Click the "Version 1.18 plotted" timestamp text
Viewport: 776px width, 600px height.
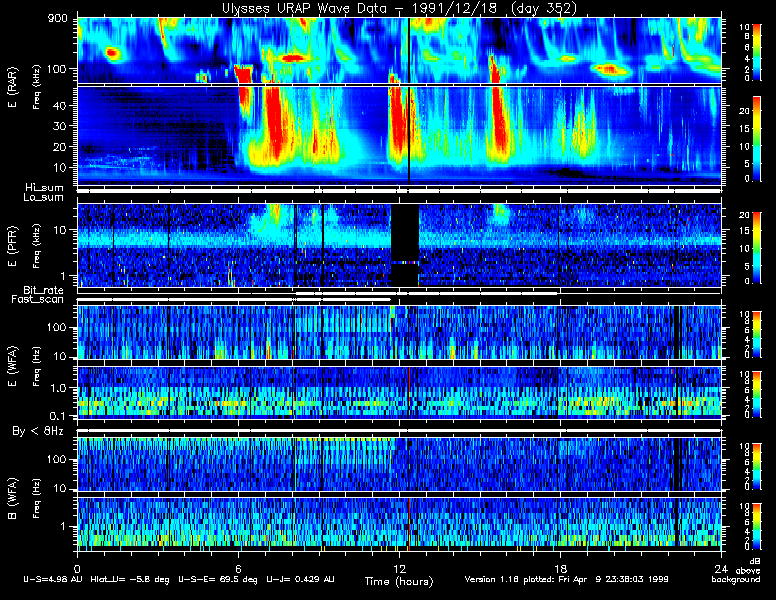(566, 579)
